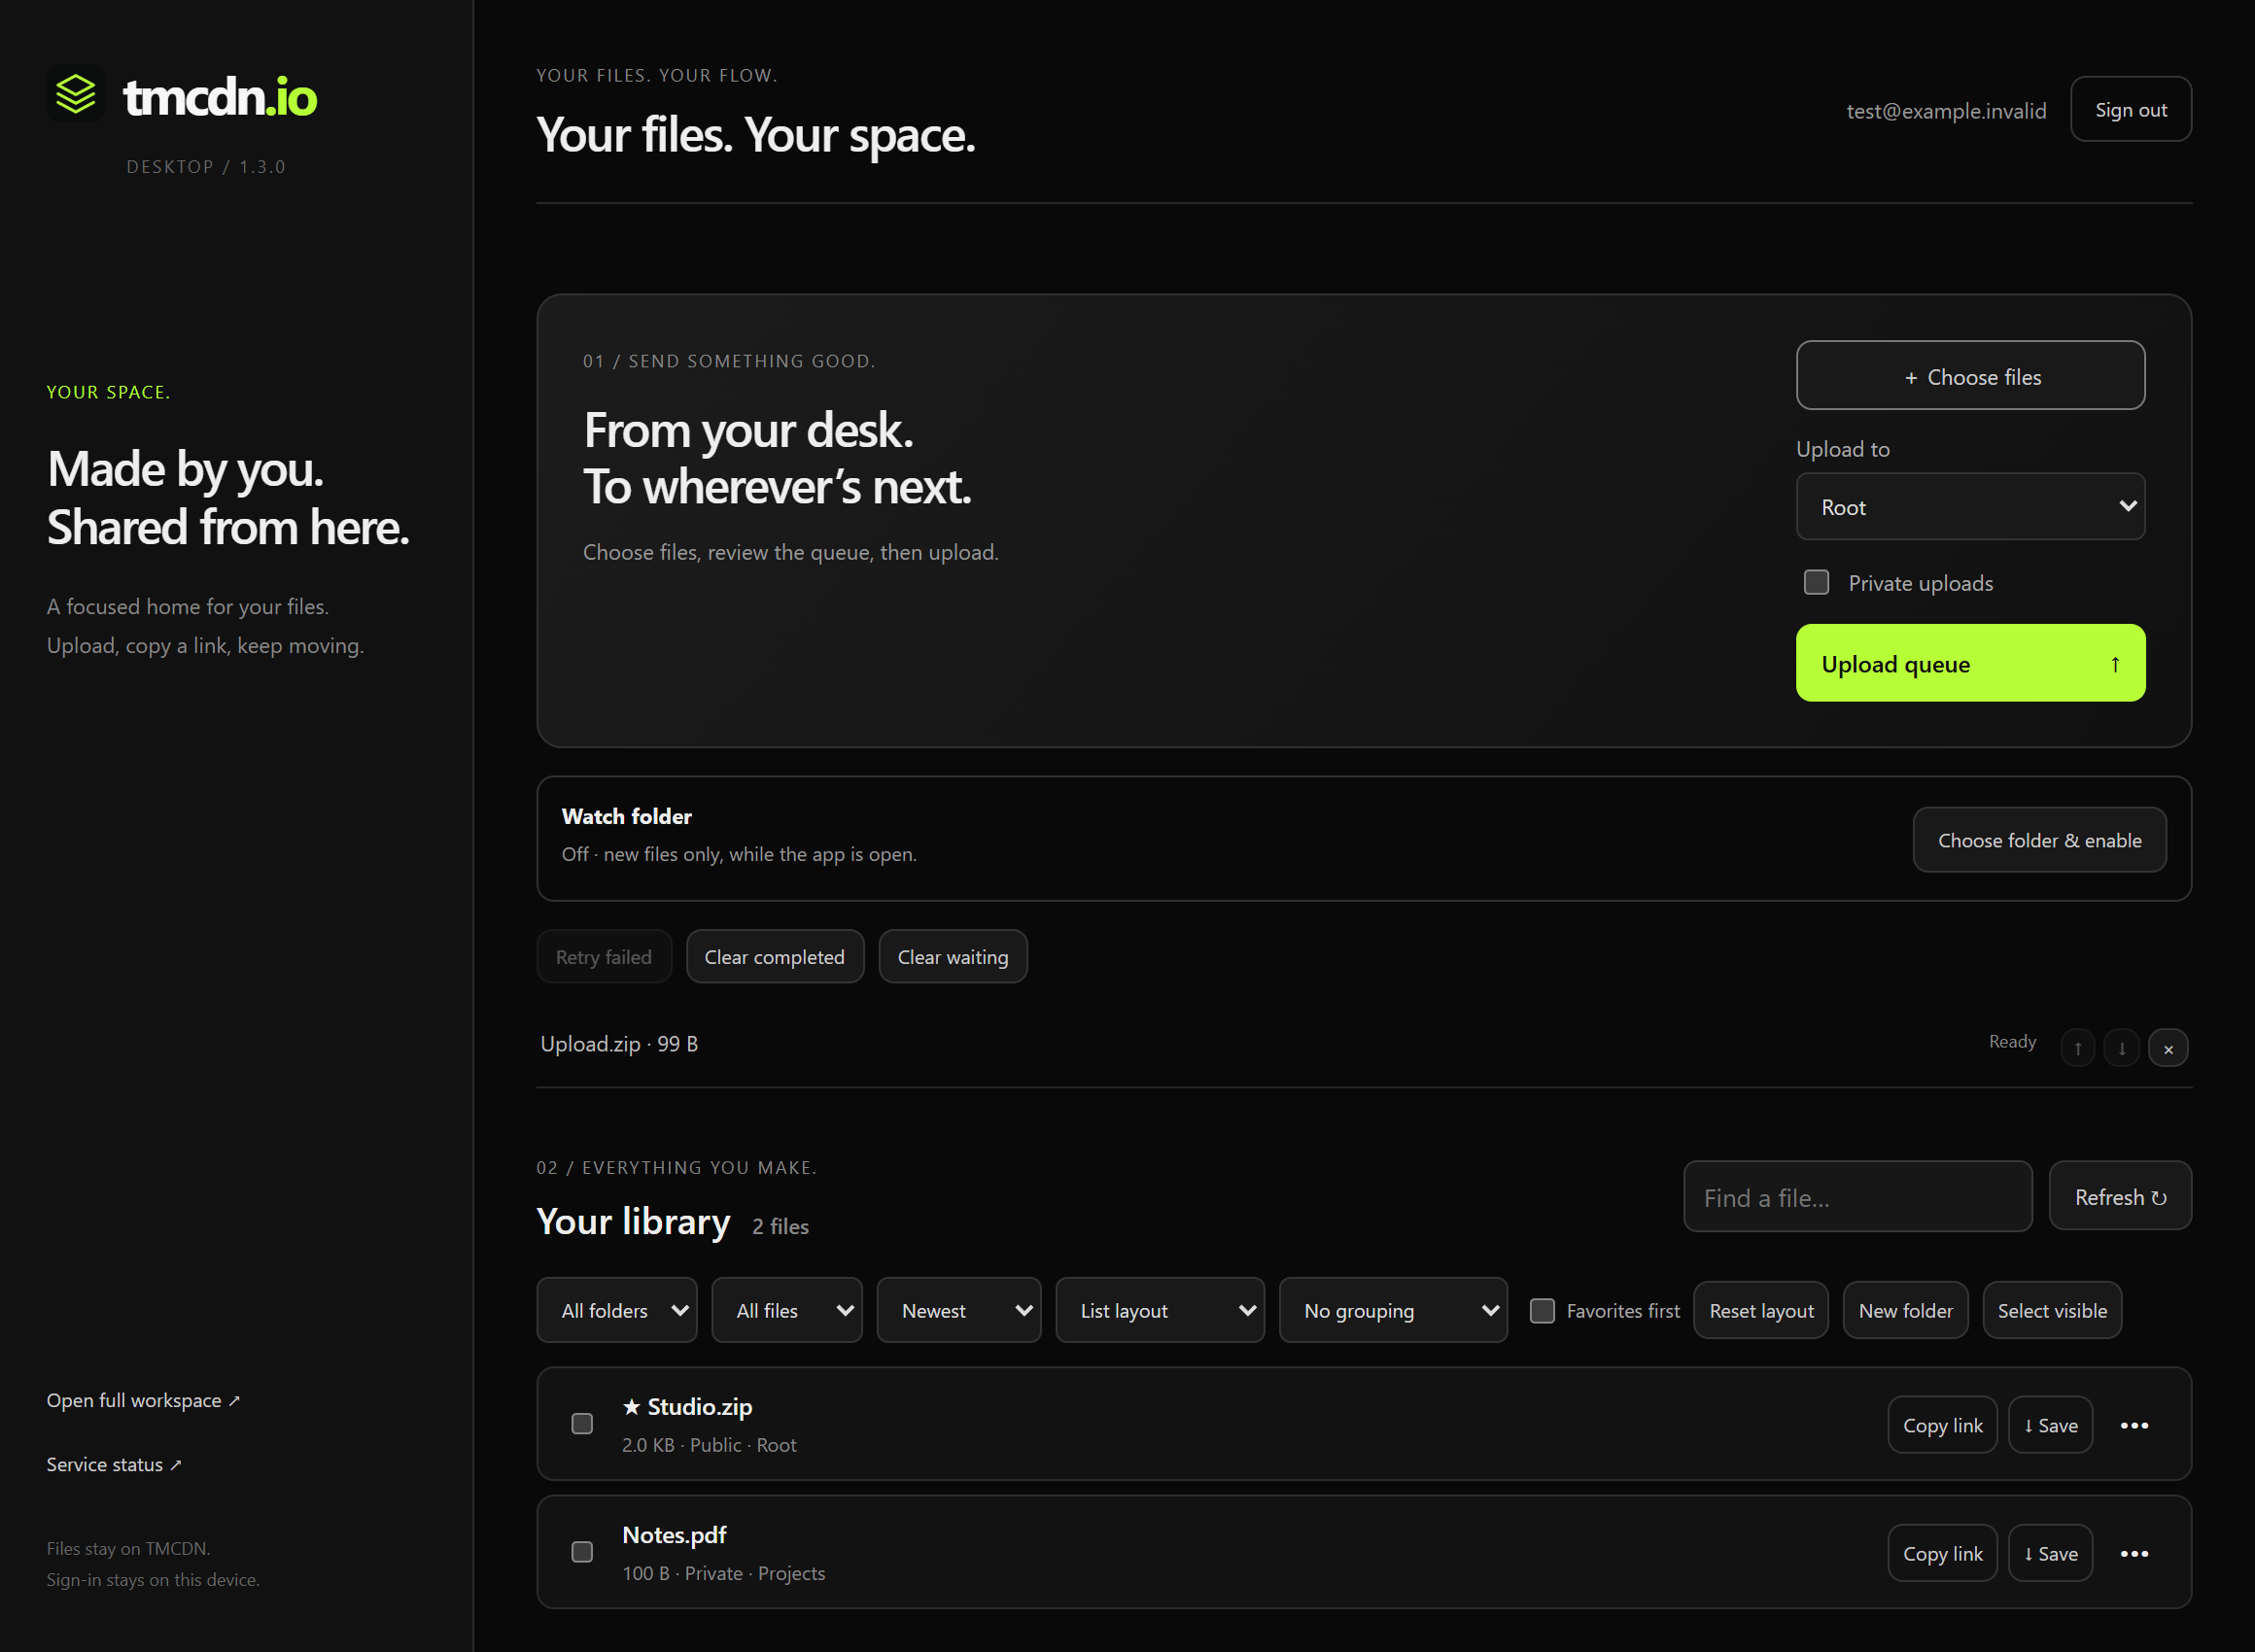Click the favorite star on Studio.zip
Viewport: 2255px width, 1652px height.
[631, 1406]
